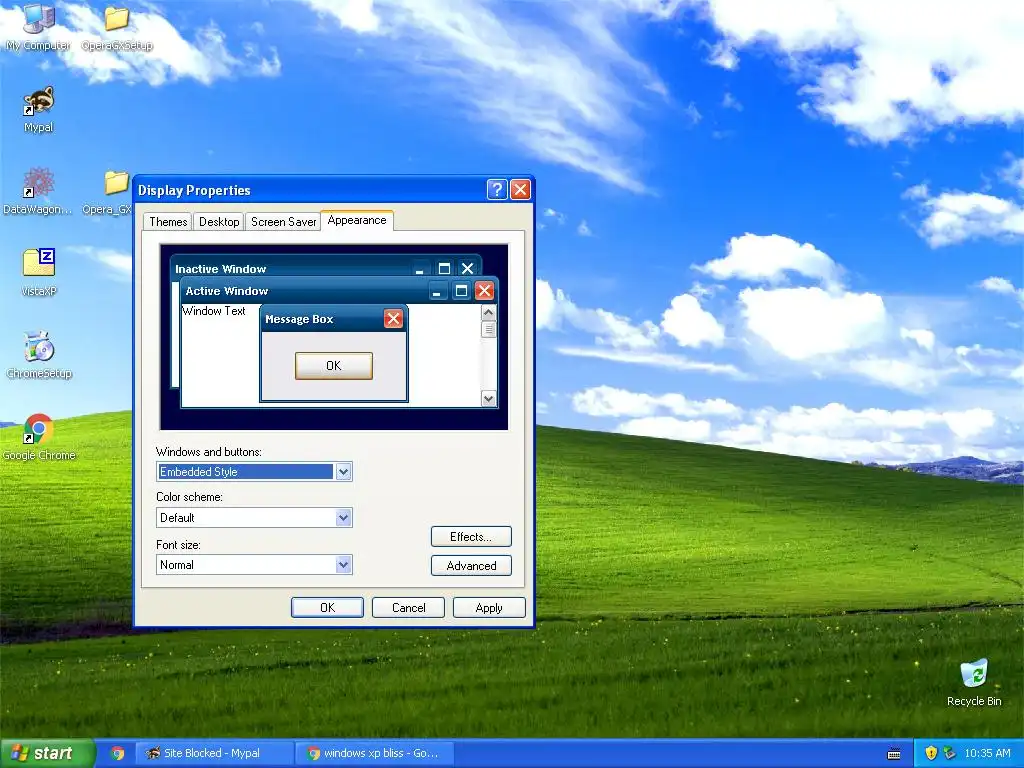Click the preview Message Box close button

[x=393, y=319]
